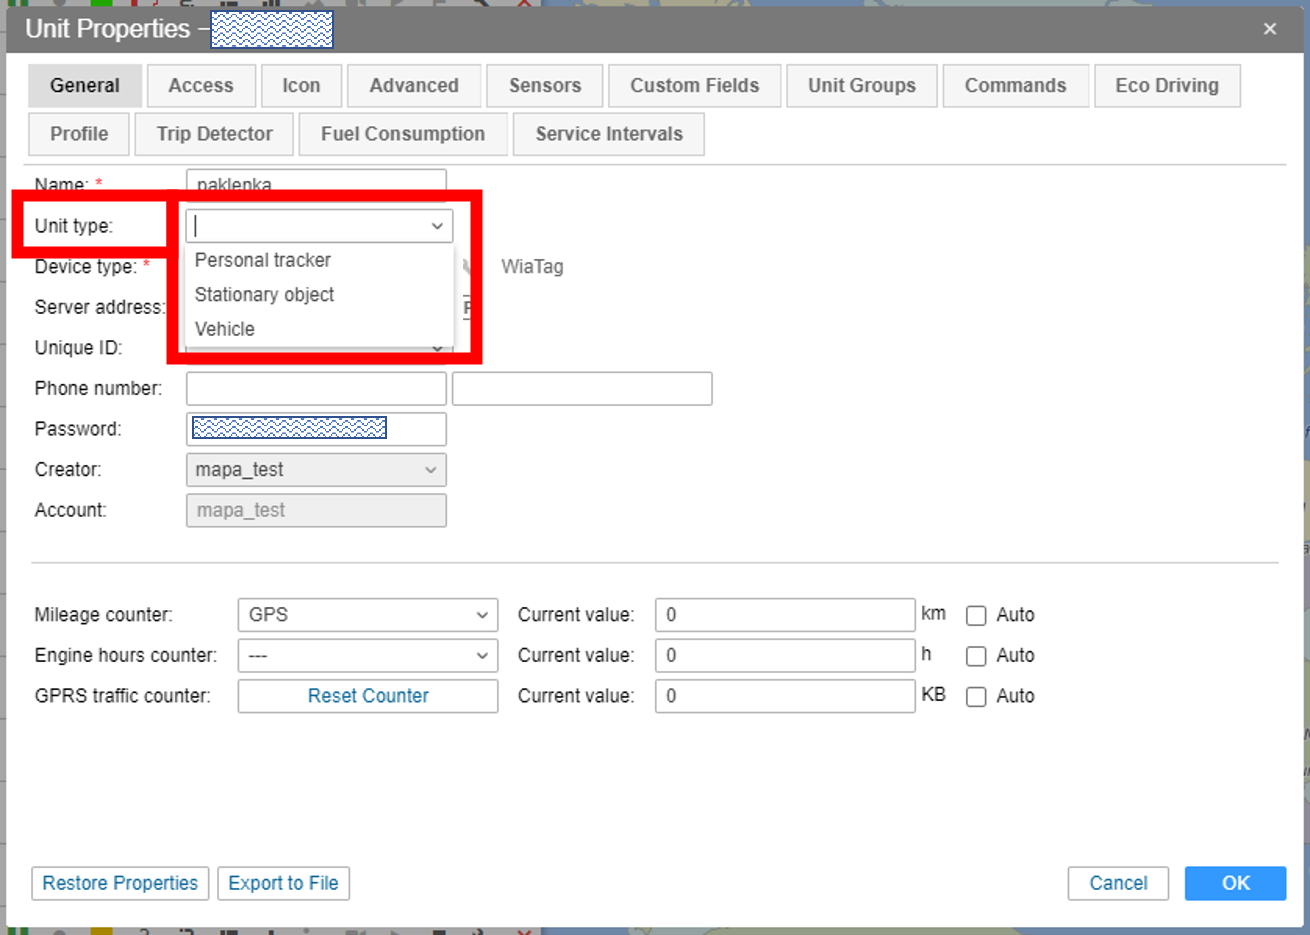Focus the first Phone number field
The height and width of the screenshot is (935, 1310).
pyautogui.click(x=316, y=389)
